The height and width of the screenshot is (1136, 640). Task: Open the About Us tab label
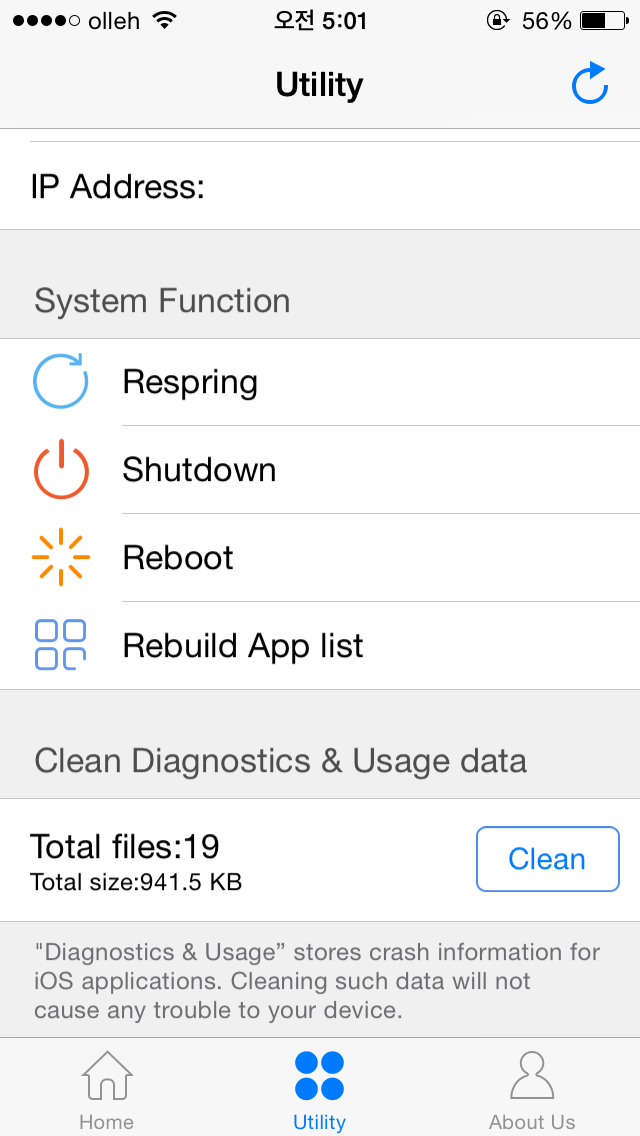(532, 1122)
